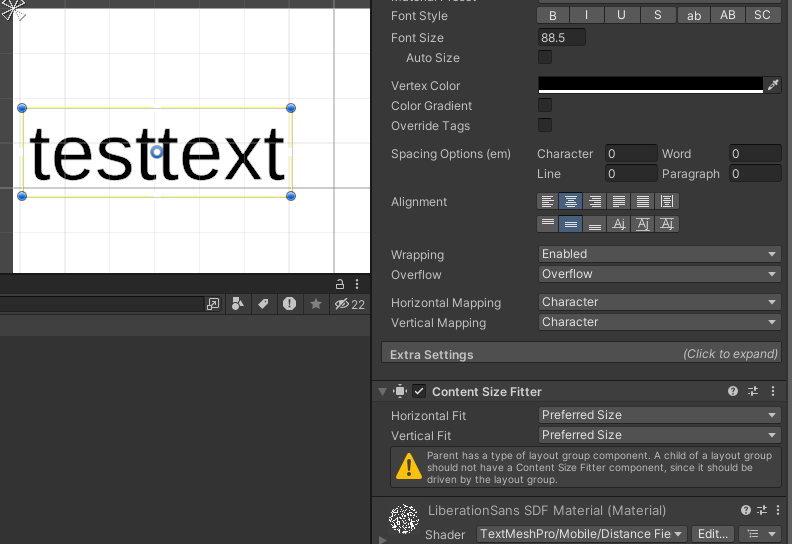Set top vertical alignment
The width and height of the screenshot is (792, 544).
(x=548, y=224)
